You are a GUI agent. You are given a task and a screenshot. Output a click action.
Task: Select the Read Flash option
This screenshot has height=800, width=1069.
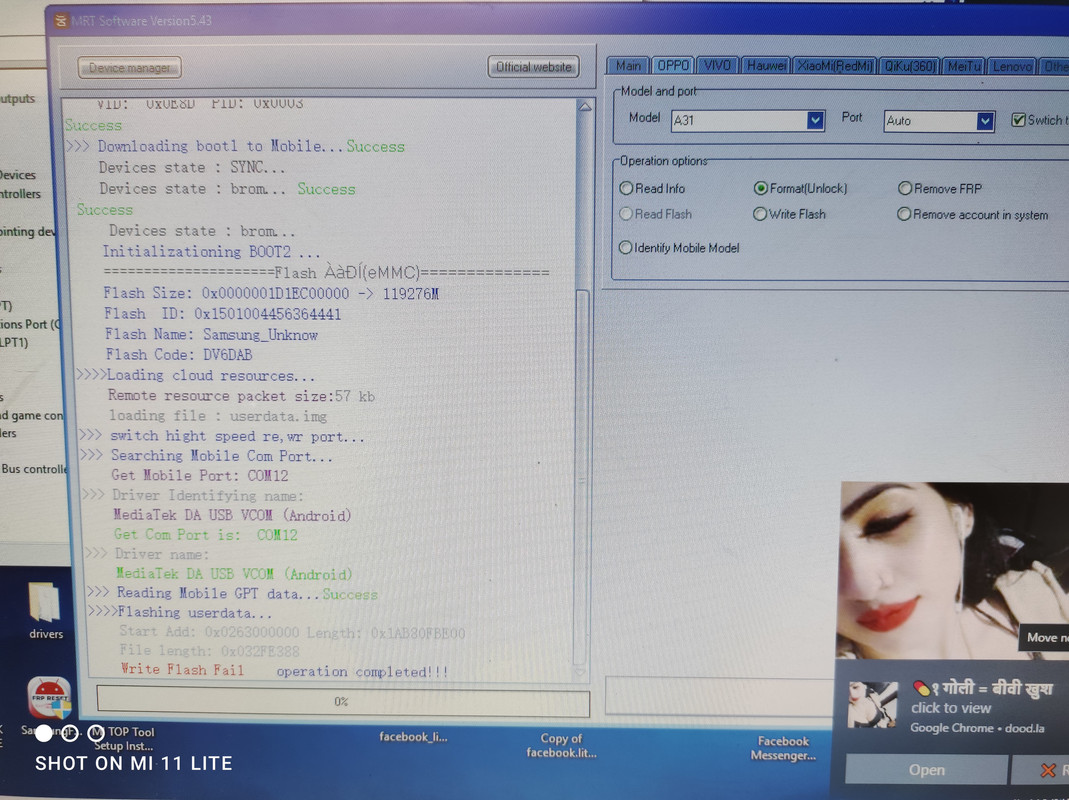[x=656, y=214]
